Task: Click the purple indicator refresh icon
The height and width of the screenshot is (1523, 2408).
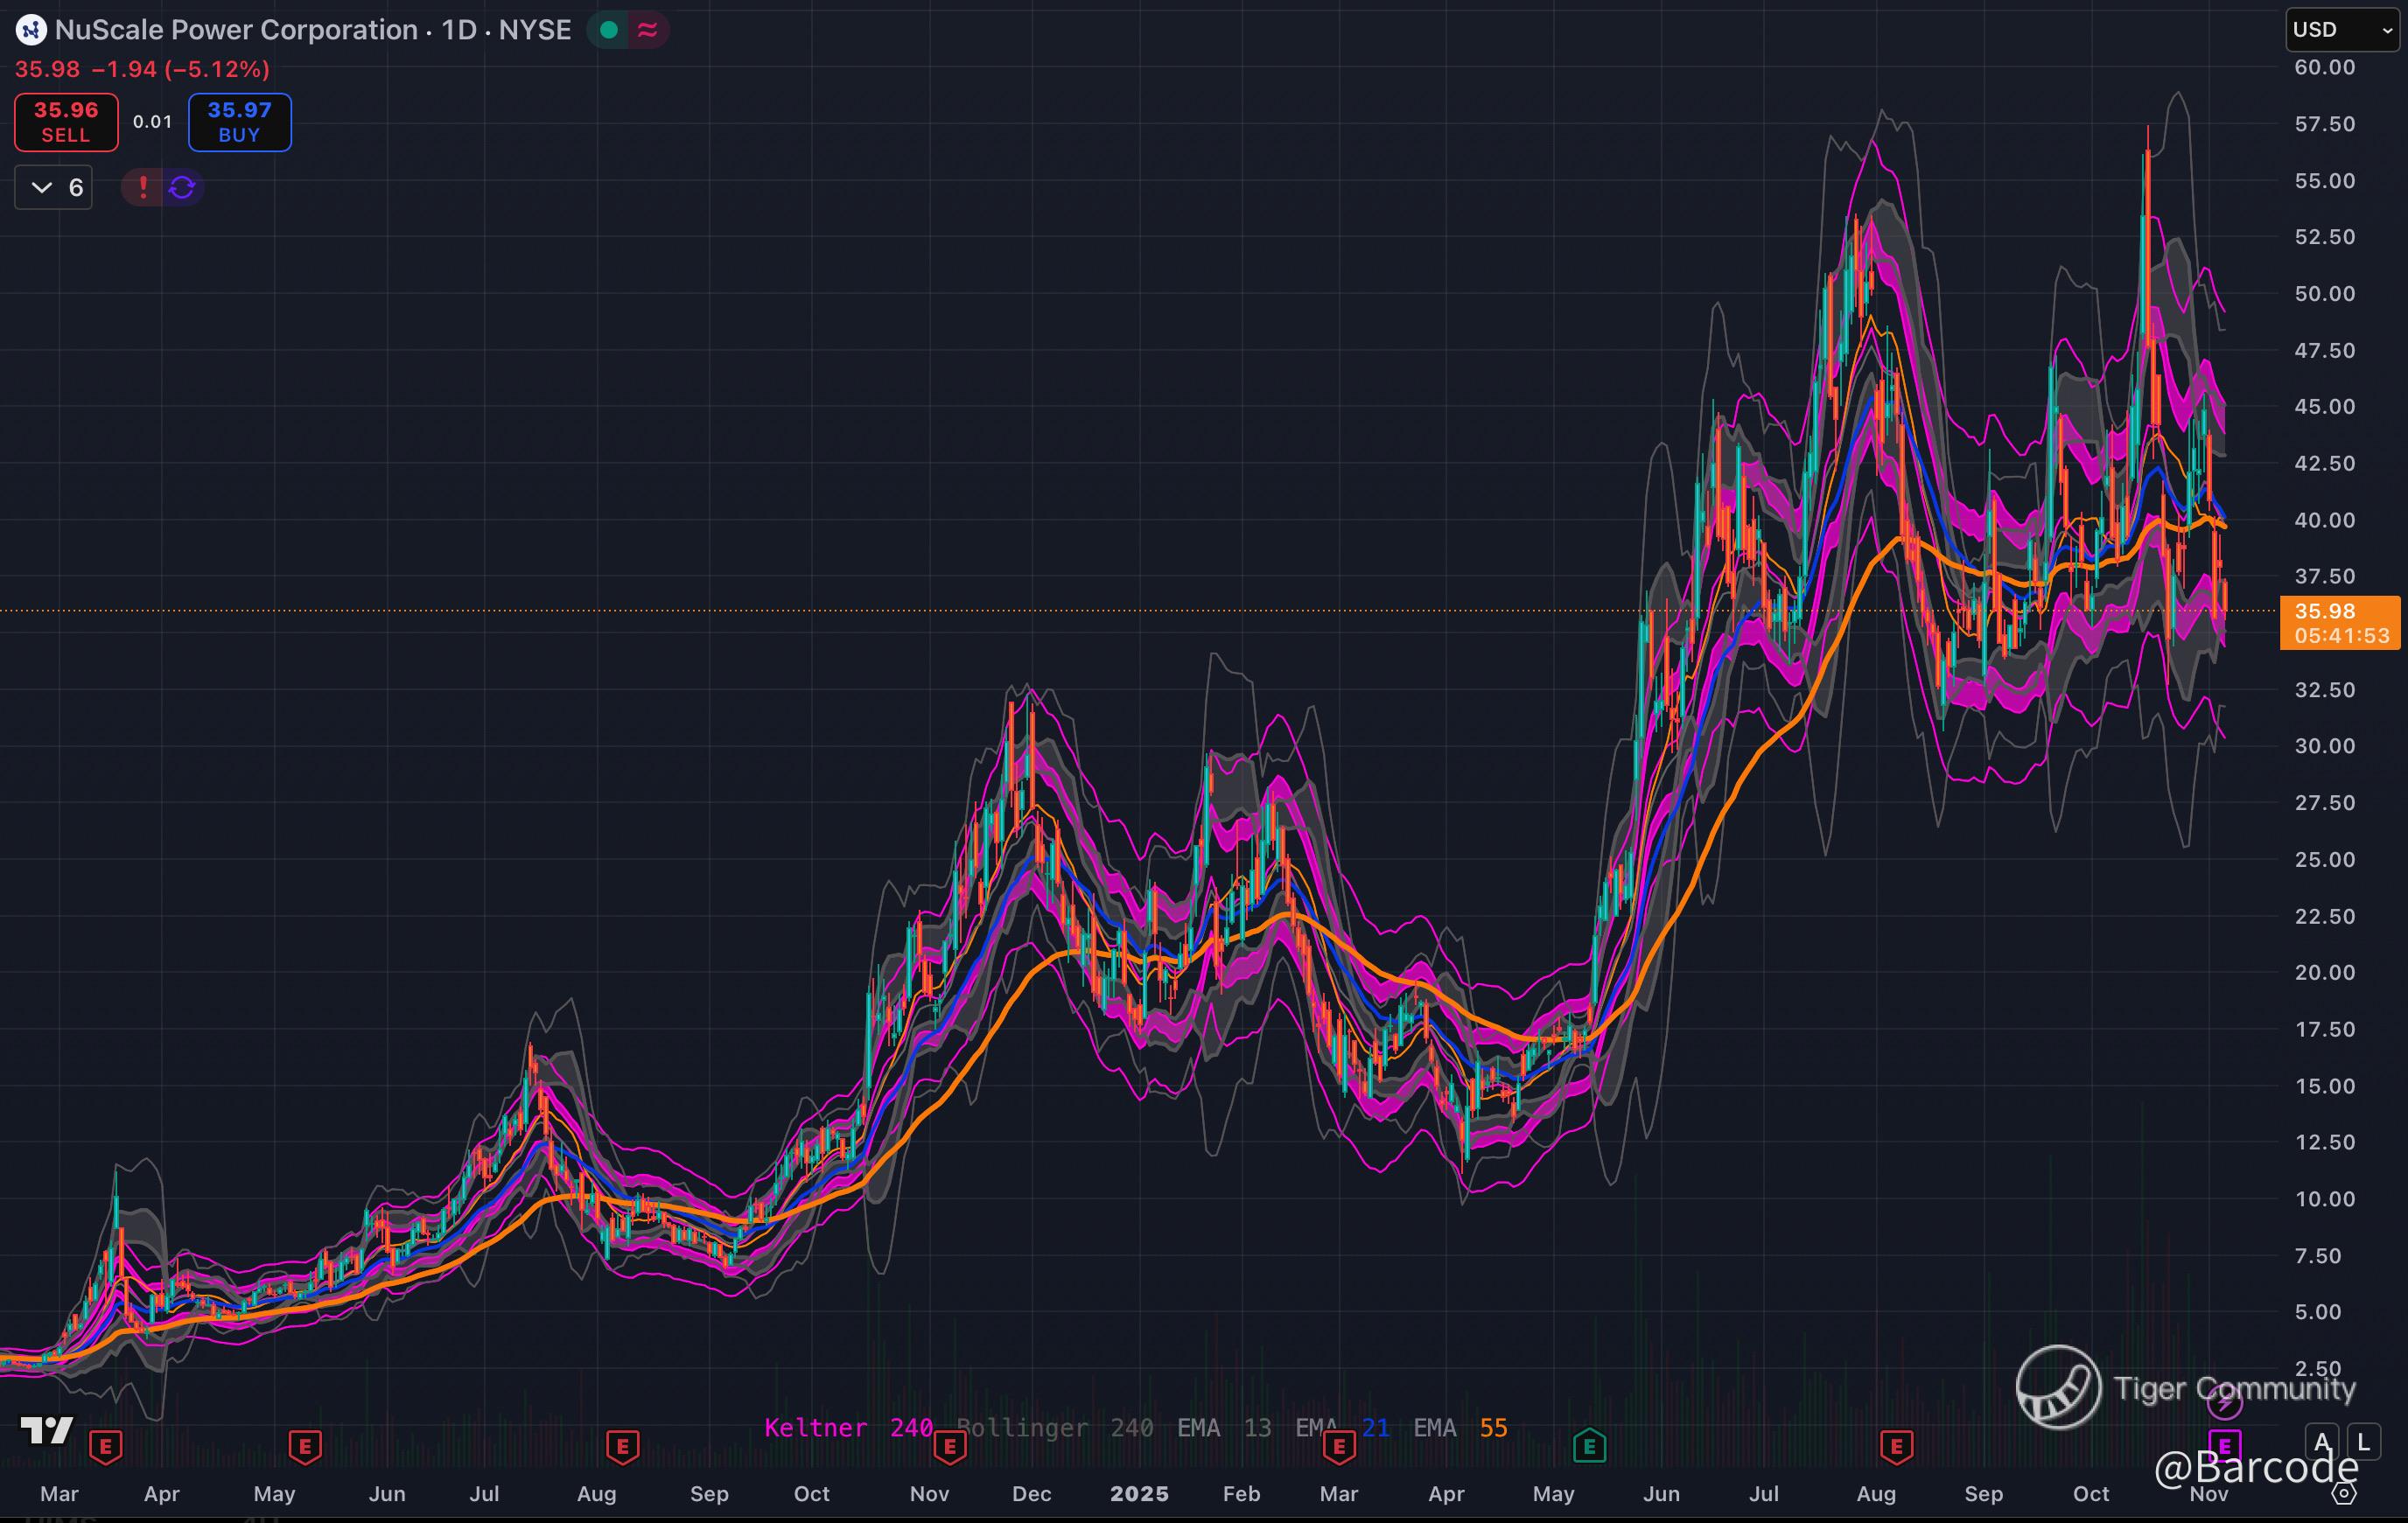Action: click(182, 187)
